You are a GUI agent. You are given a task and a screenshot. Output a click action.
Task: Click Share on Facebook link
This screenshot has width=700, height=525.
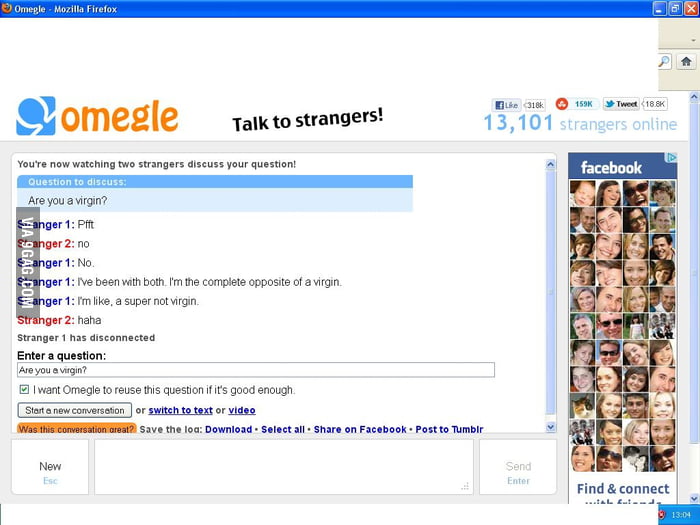point(360,429)
